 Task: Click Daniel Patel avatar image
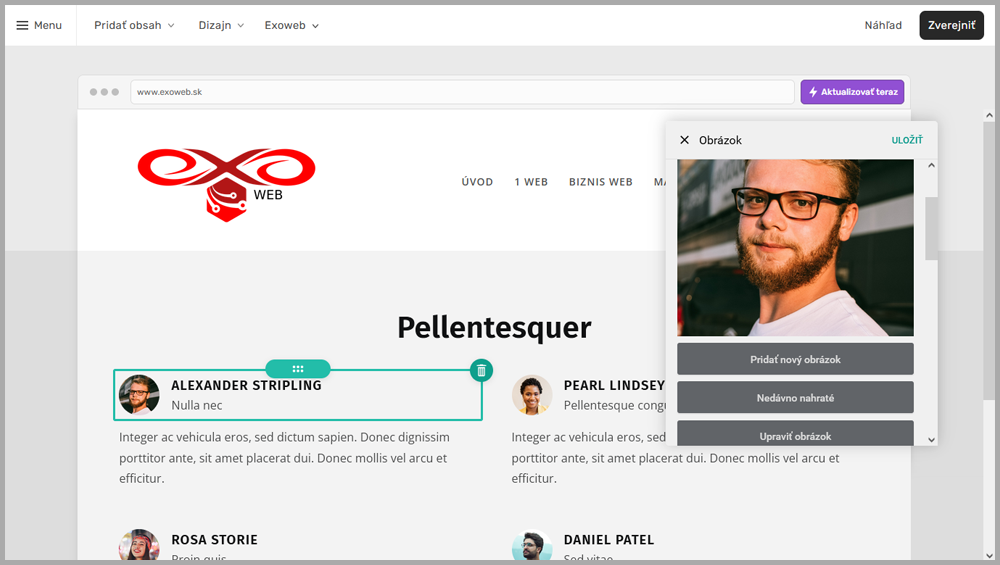(532, 545)
